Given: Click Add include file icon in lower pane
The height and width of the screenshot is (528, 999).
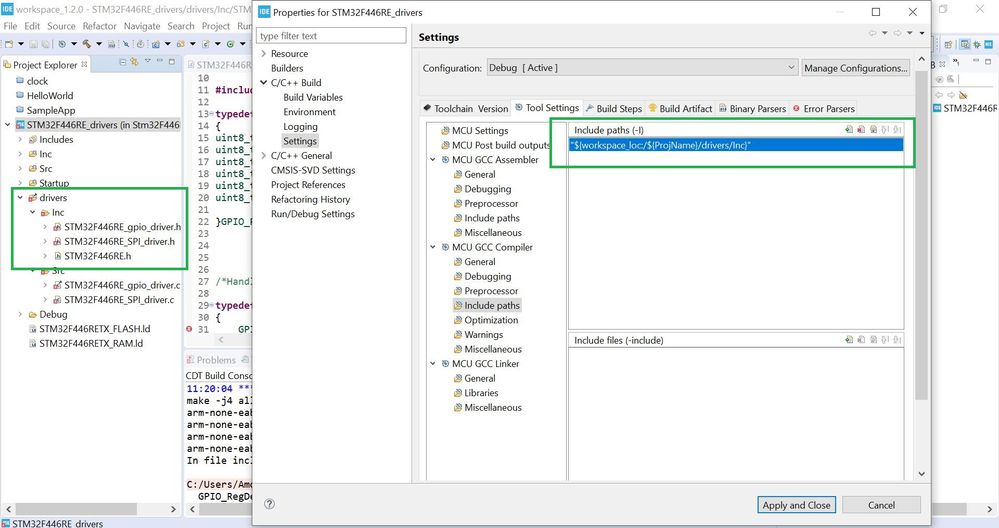Looking at the screenshot, I should [849, 339].
